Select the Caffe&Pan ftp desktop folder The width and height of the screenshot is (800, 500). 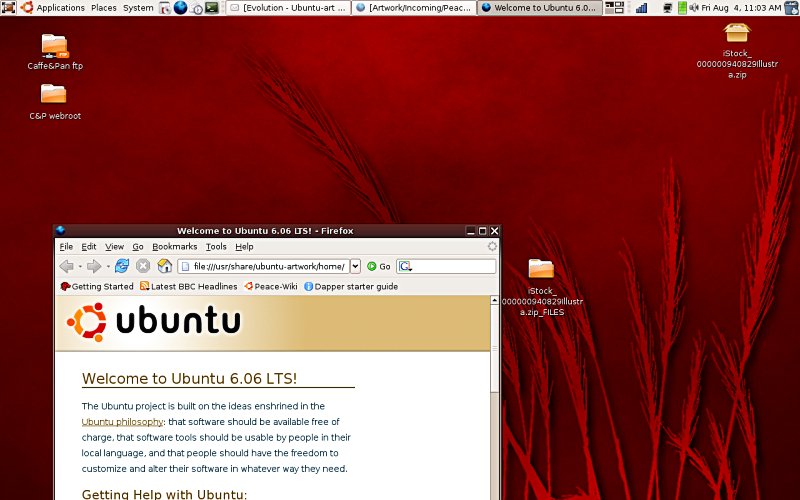55,52
